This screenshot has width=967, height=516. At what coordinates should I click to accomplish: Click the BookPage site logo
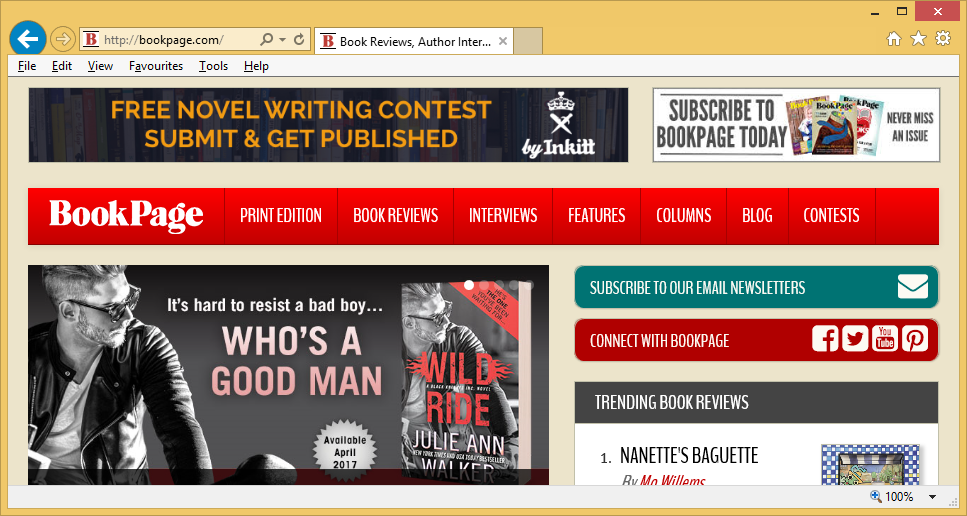(126, 215)
